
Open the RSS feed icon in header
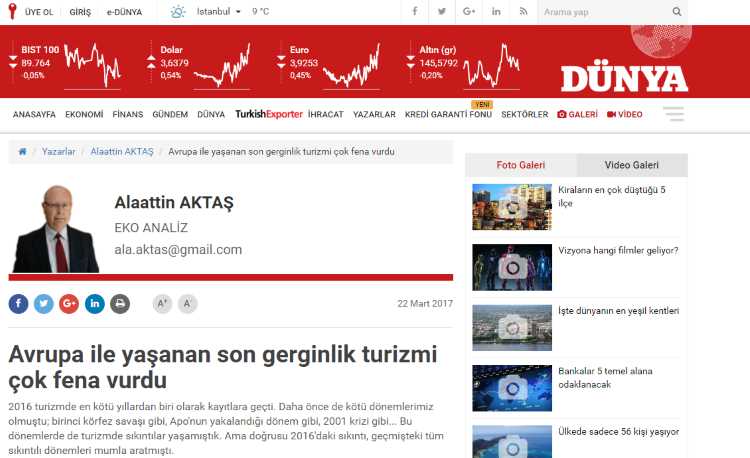[x=523, y=12]
